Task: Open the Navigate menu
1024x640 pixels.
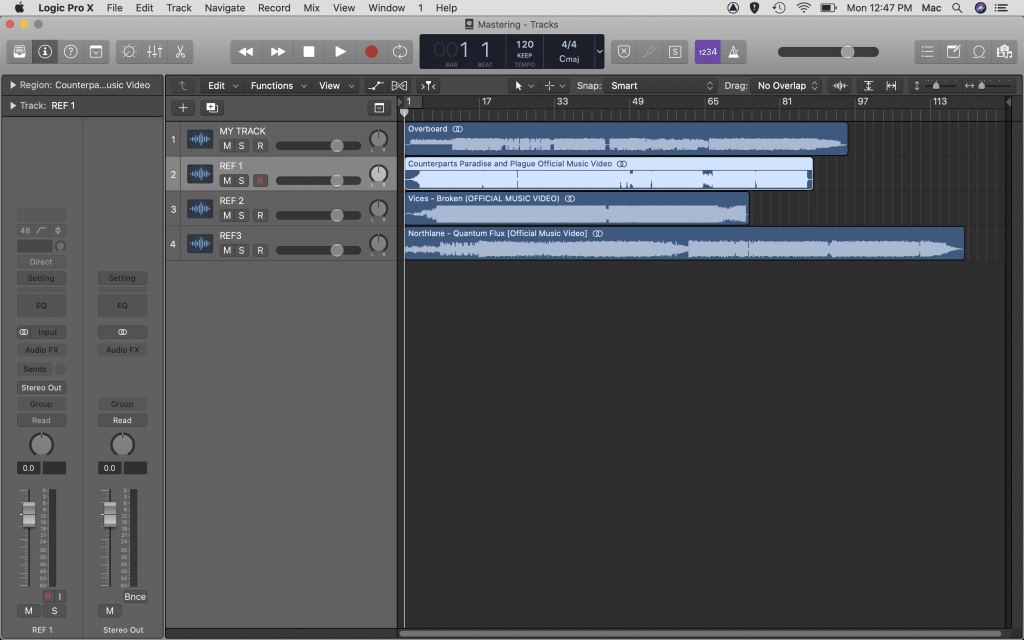Action: coord(224,8)
